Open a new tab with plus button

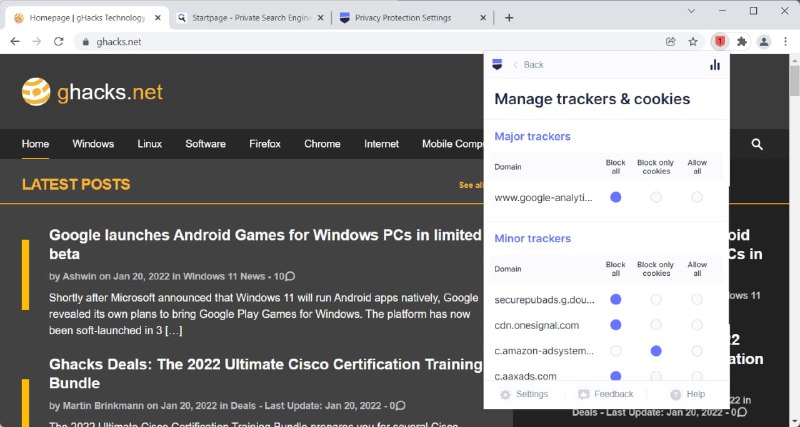[x=509, y=18]
